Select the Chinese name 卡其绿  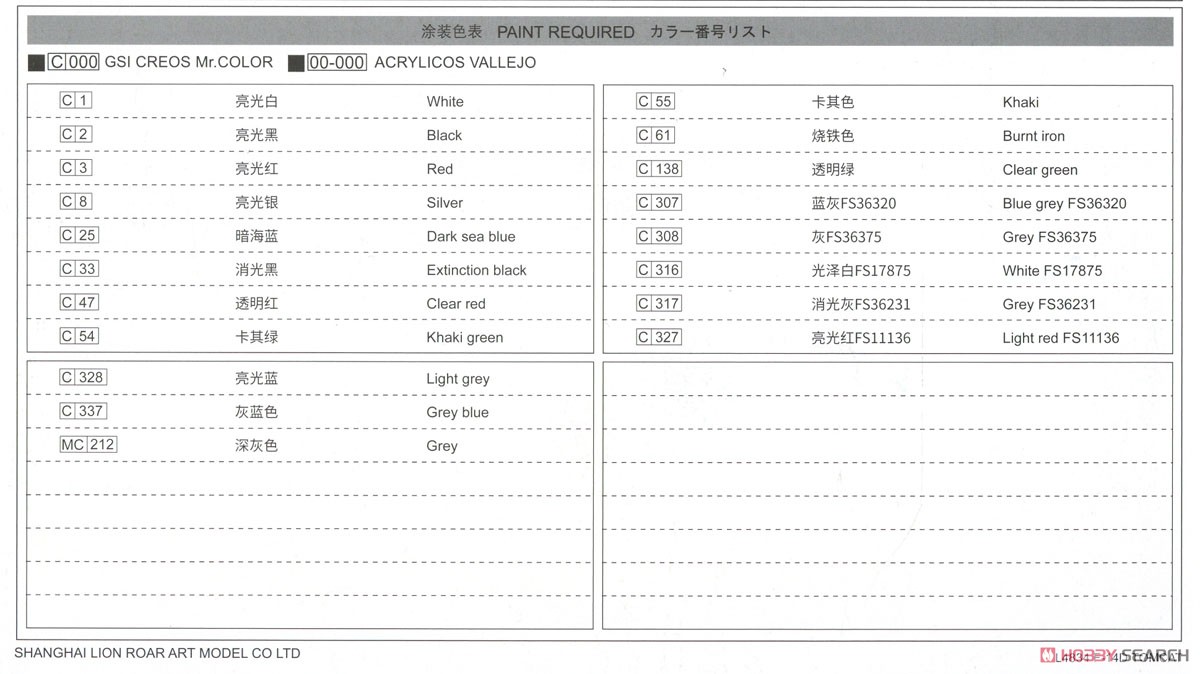tap(257, 338)
